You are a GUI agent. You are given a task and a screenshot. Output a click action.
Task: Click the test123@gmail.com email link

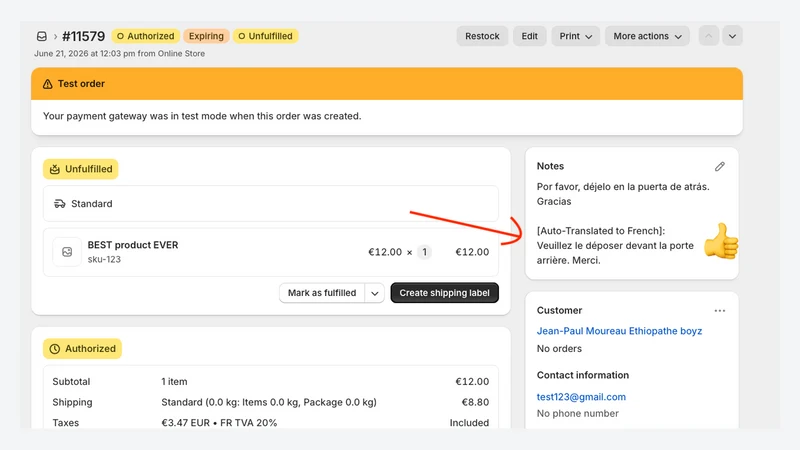click(581, 397)
